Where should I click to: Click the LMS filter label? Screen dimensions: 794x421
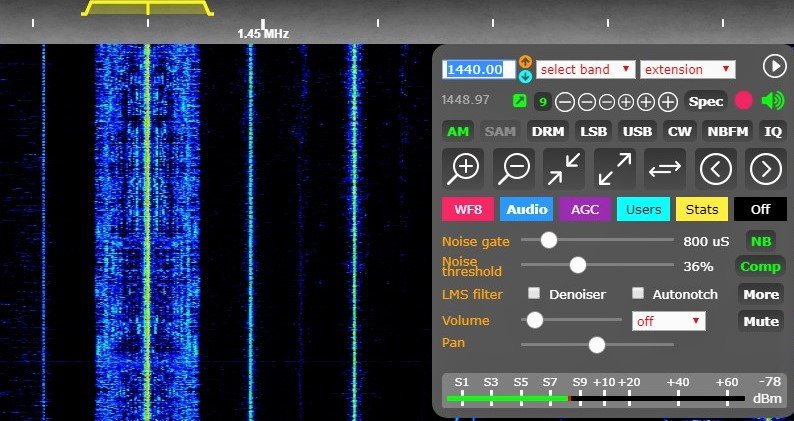[472, 294]
